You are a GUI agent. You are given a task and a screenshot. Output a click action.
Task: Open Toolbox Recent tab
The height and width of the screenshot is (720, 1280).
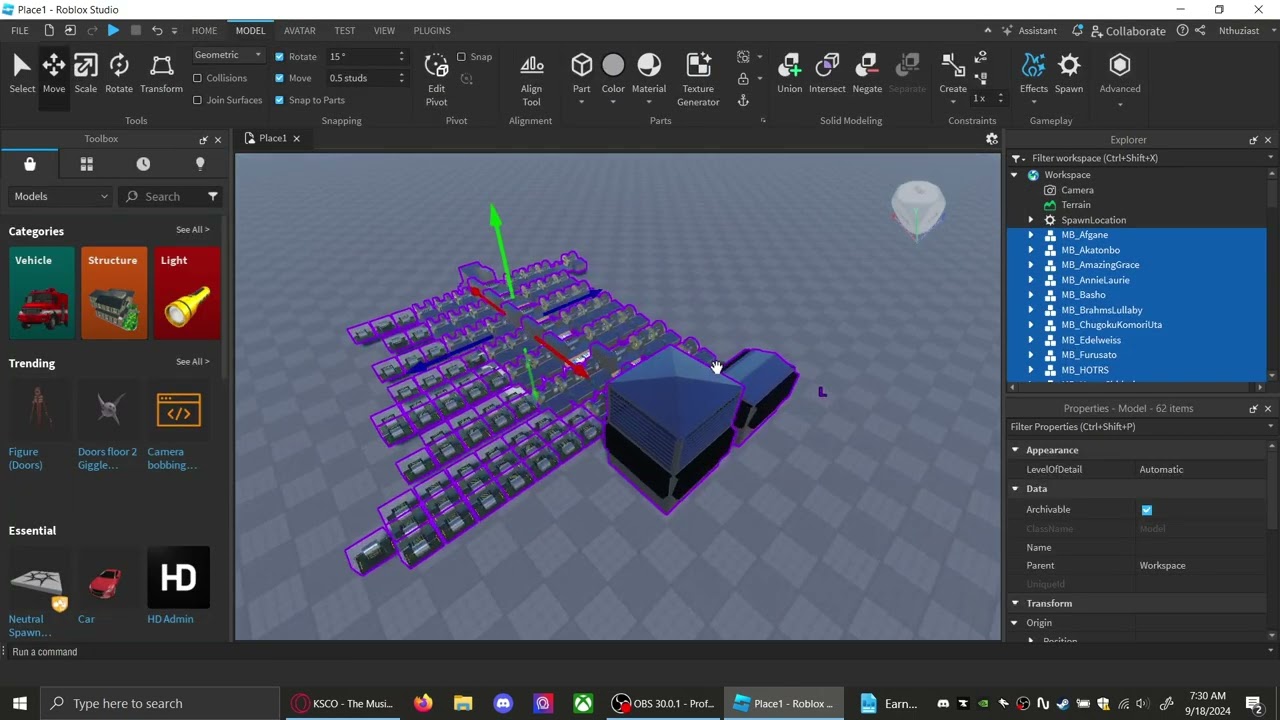(x=143, y=164)
